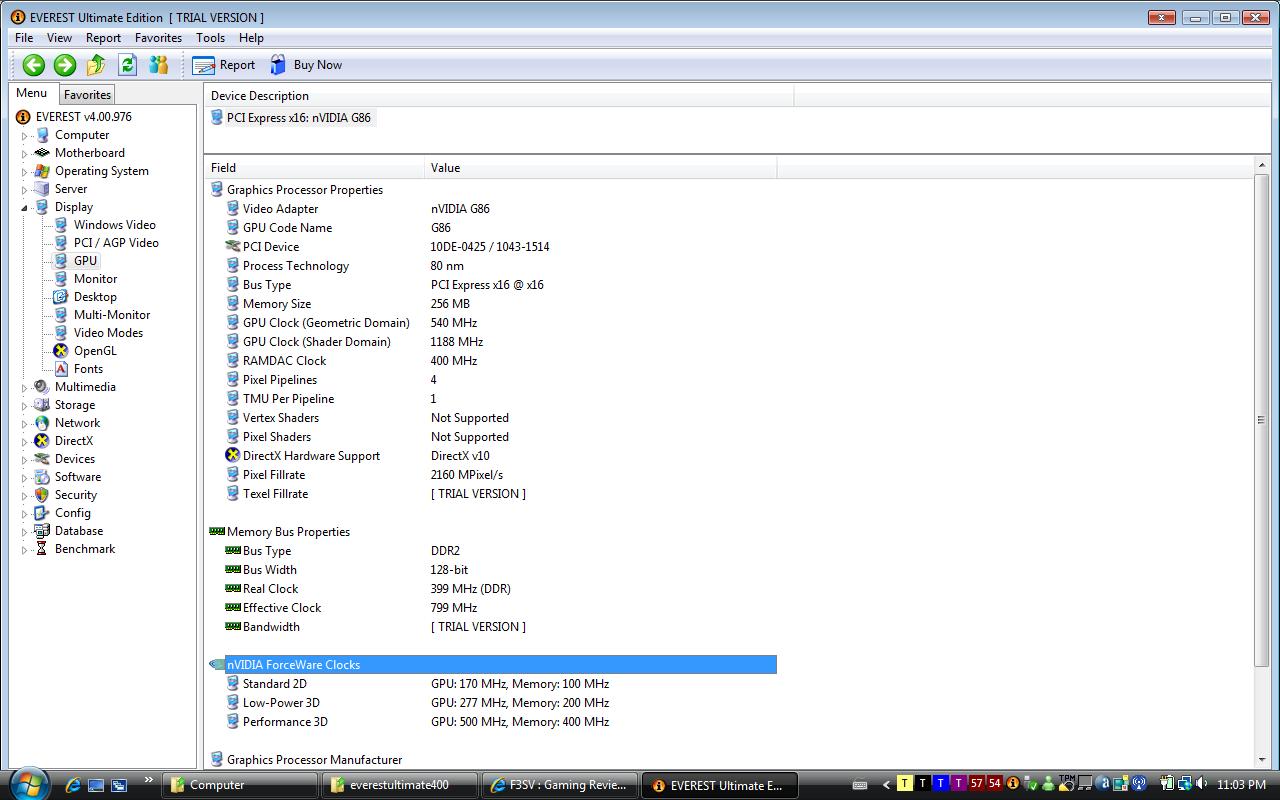Click the green Forward arrow toolbar icon
The height and width of the screenshot is (800, 1280).
pyautogui.click(x=65, y=65)
